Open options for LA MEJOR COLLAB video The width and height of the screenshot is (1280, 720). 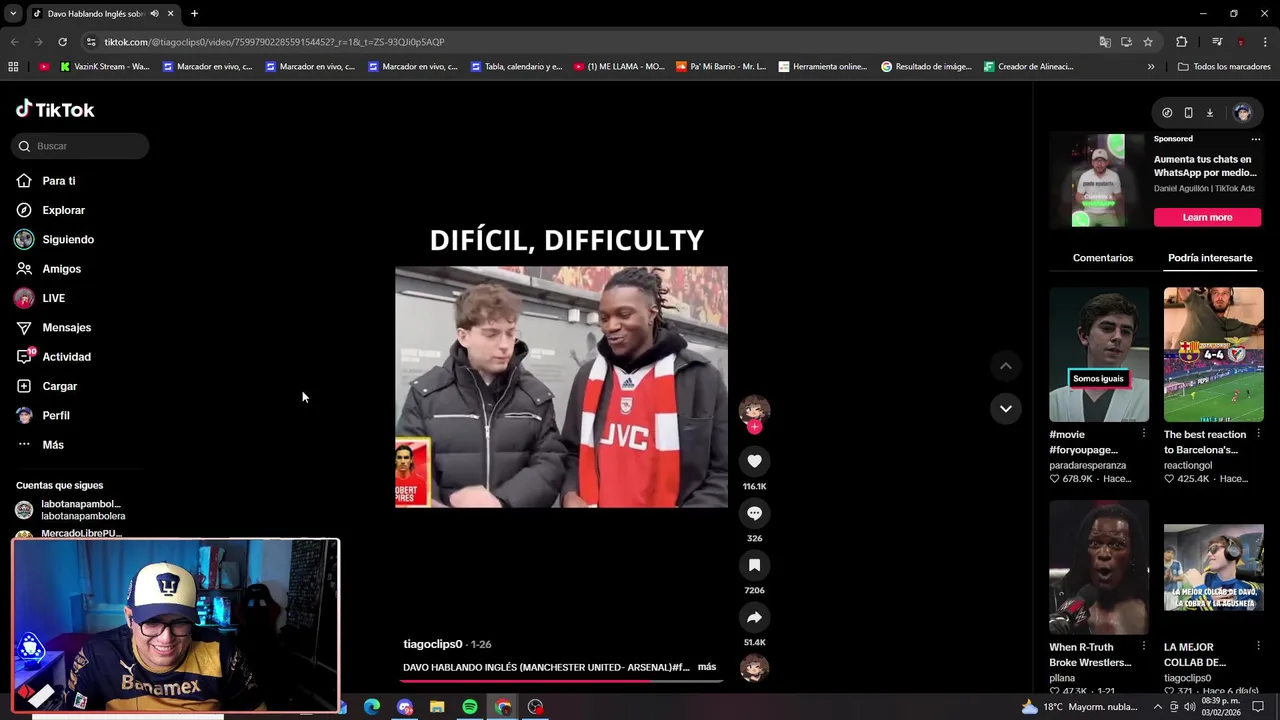[1258, 646]
